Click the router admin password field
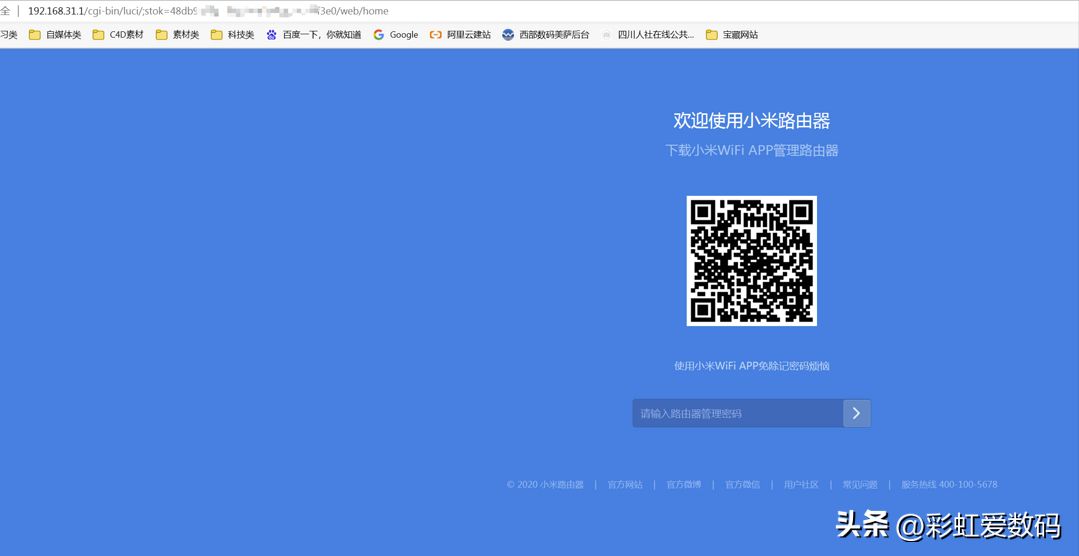1079x556 pixels. pos(738,414)
